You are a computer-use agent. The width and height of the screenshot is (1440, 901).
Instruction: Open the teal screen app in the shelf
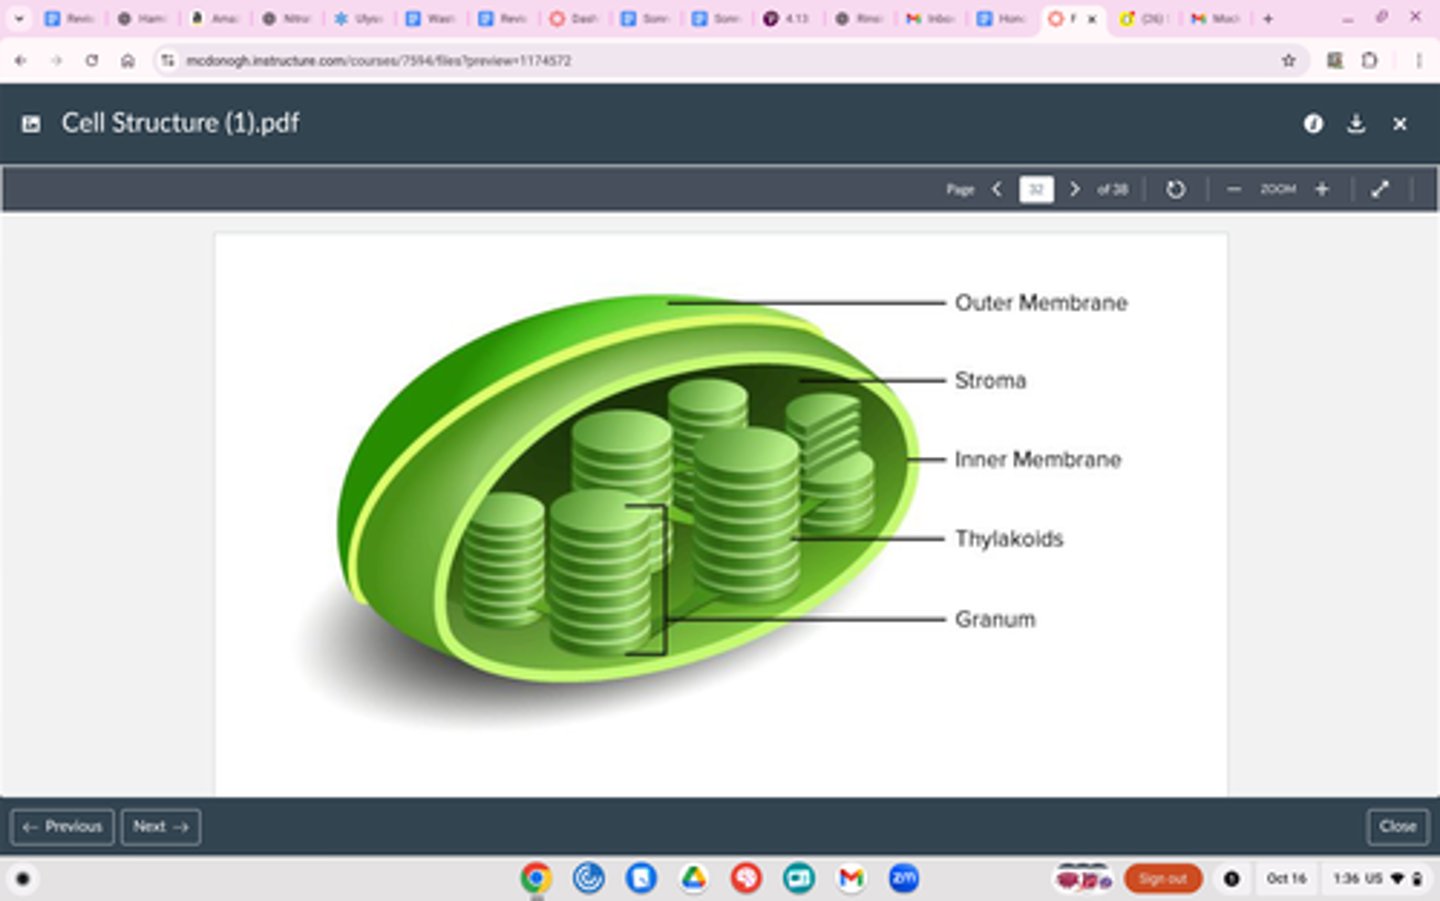pos(798,879)
